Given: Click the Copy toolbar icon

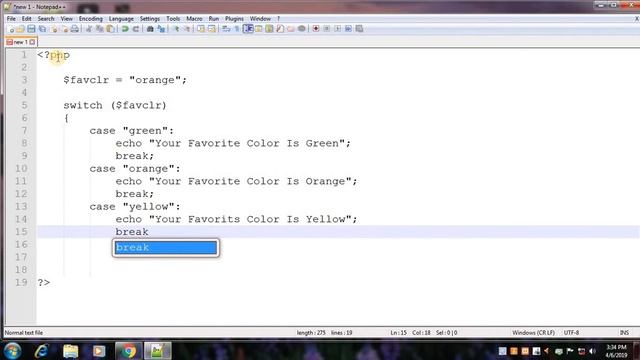Looking at the screenshot, I should [x=100, y=29].
